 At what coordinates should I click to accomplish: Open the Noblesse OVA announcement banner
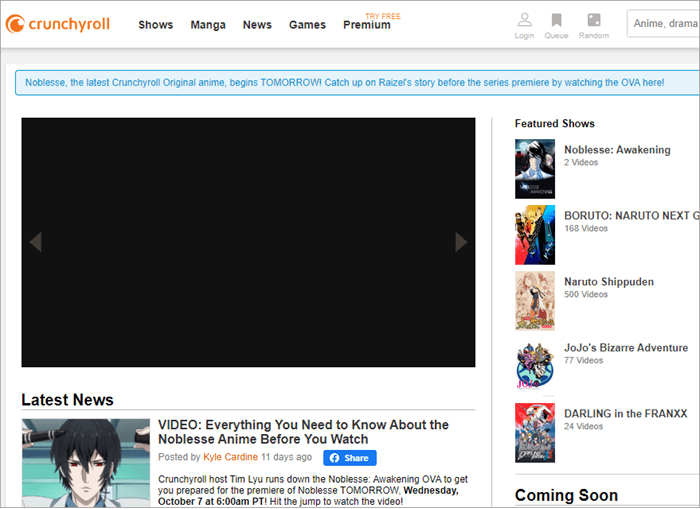pos(358,83)
